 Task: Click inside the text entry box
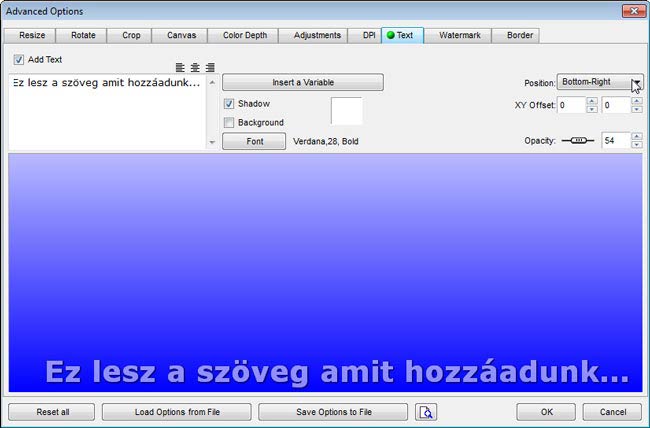105,115
